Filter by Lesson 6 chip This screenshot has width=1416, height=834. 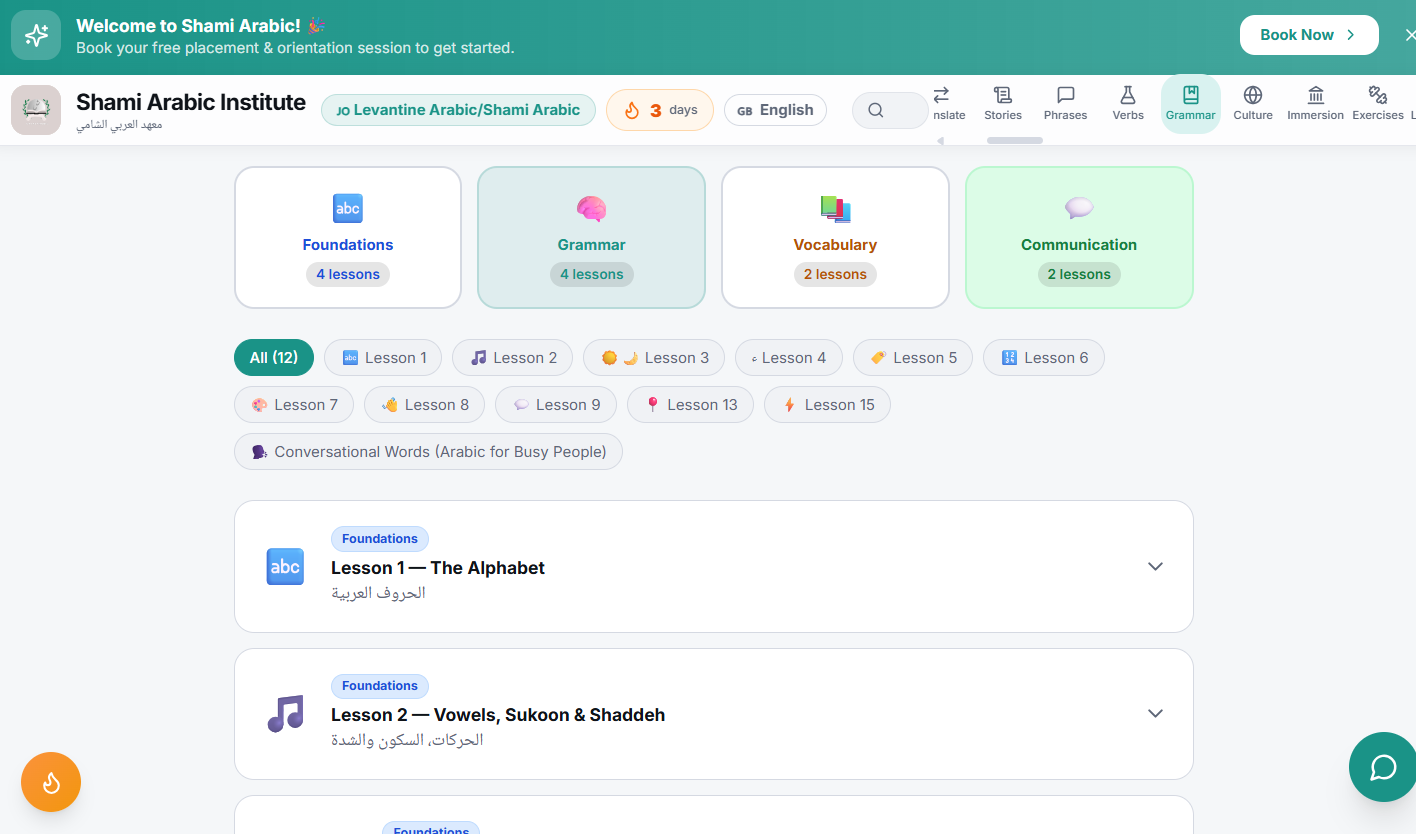[1044, 358]
